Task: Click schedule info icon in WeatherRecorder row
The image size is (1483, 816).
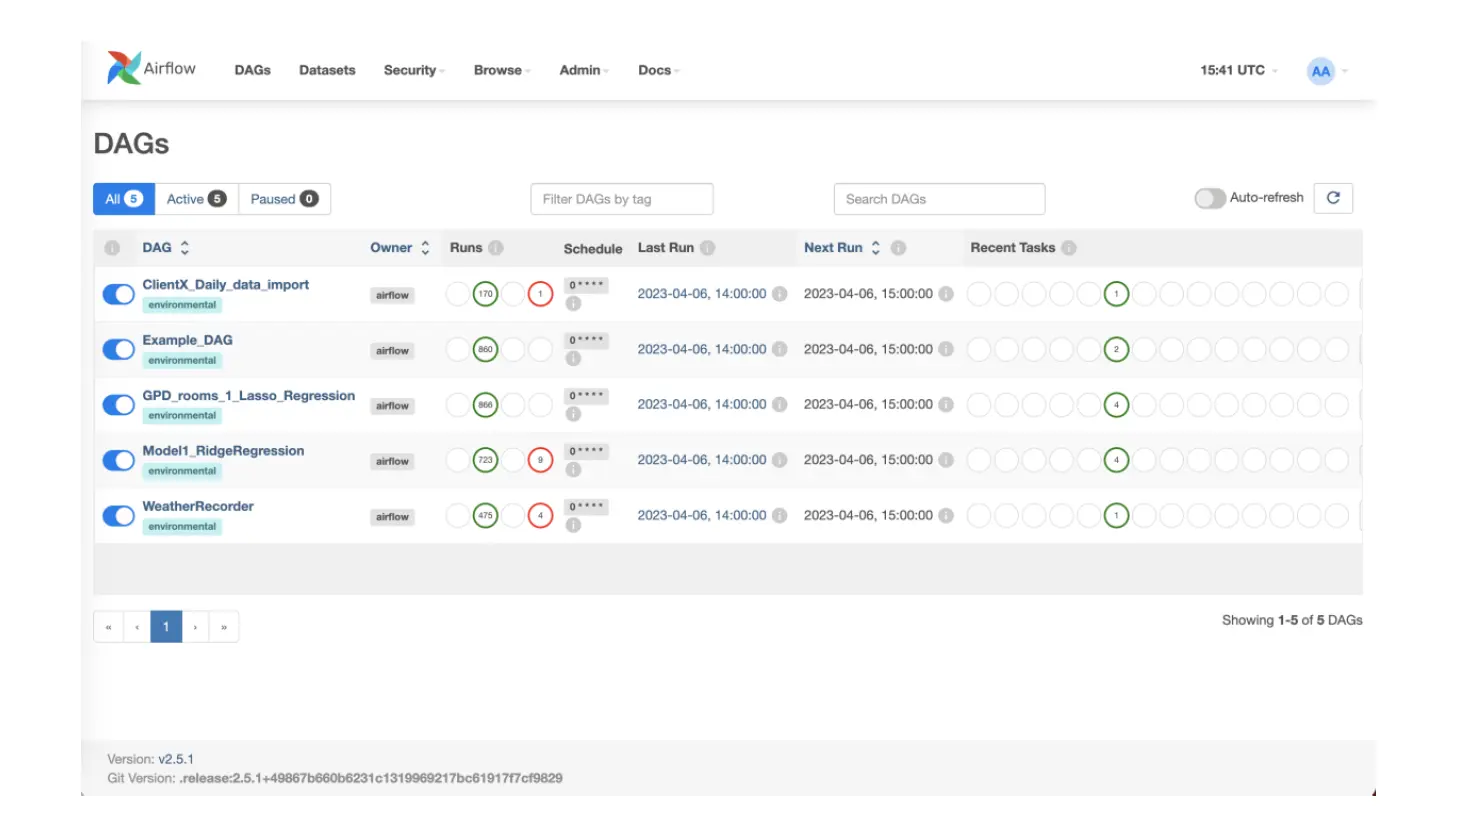Action: pyautogui.click(x=573, y=525)
